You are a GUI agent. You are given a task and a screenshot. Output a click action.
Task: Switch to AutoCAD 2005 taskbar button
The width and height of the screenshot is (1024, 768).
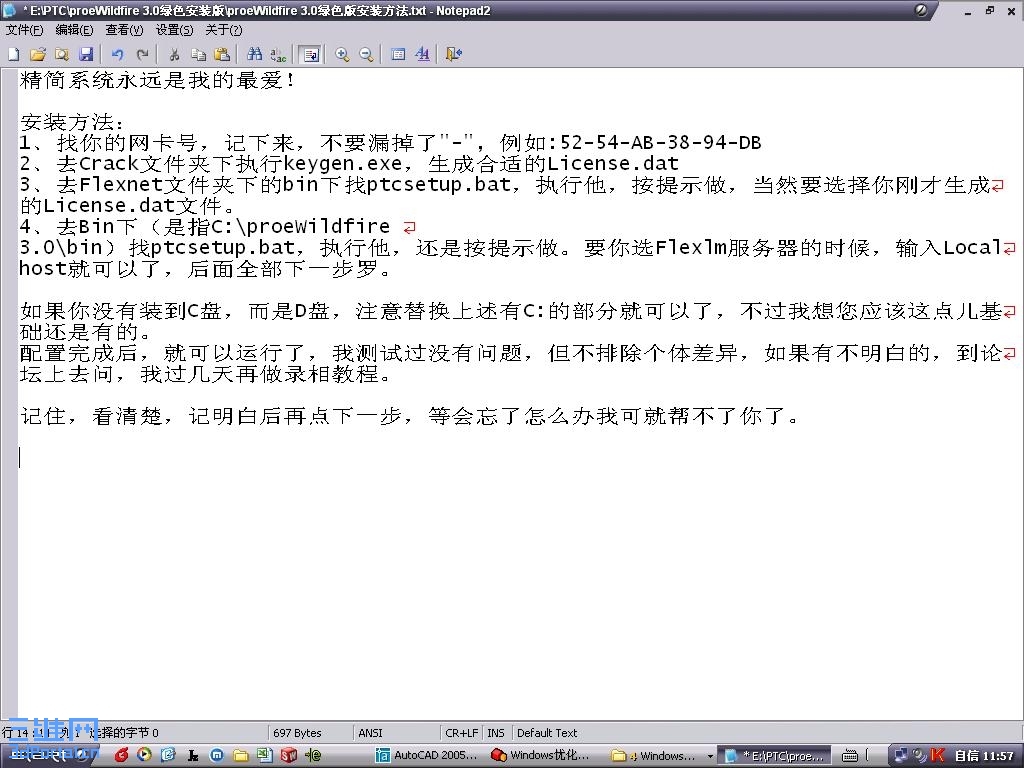[428, 756]
